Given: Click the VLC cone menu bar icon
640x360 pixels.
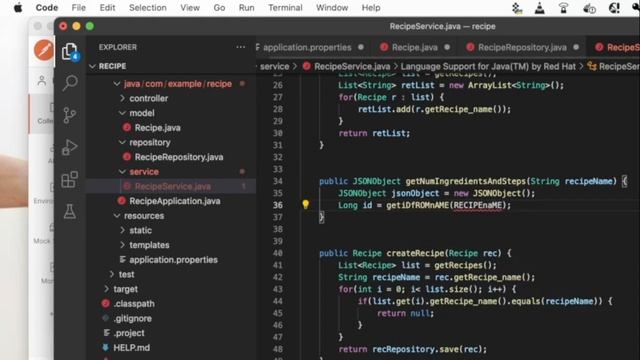Looking at the screenshot, I should (540, 8).
